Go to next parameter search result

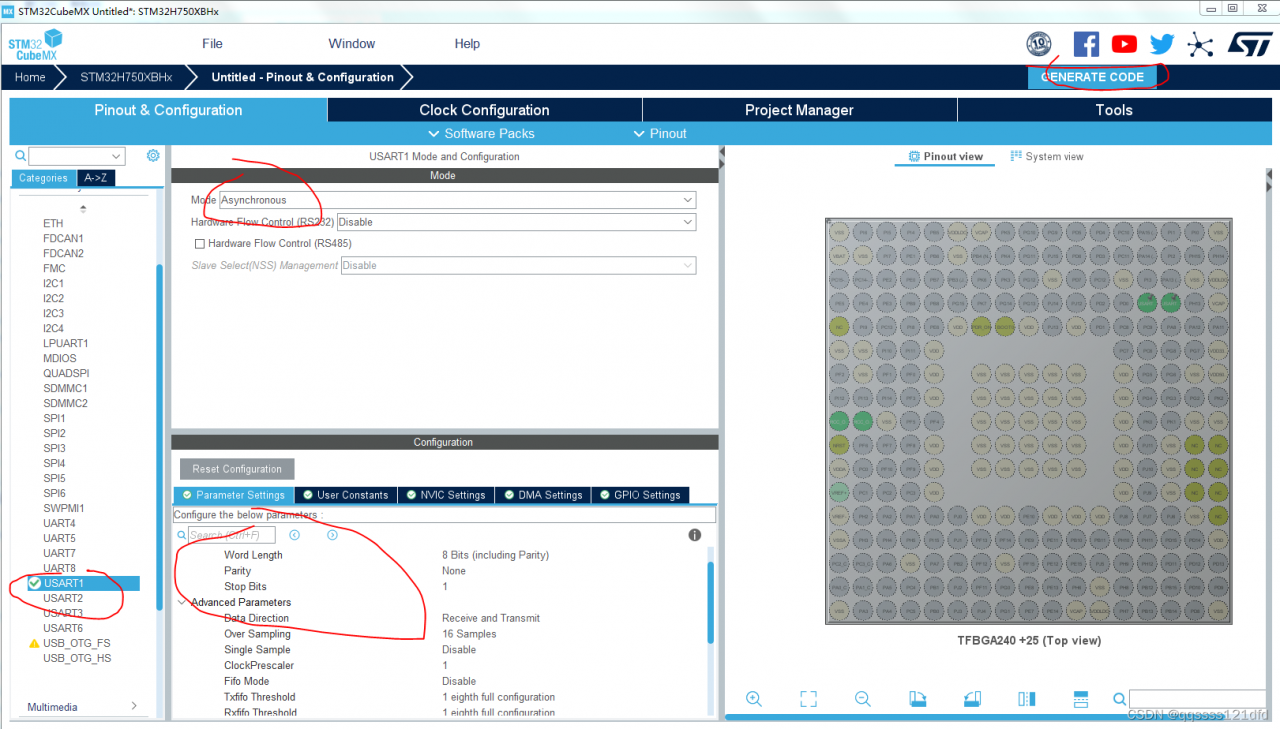tap(332, 535)
